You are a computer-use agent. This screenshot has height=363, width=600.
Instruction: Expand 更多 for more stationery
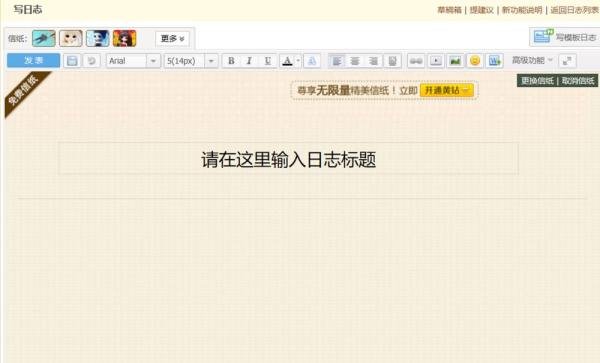pyautogui.click(x=173, y=39)
